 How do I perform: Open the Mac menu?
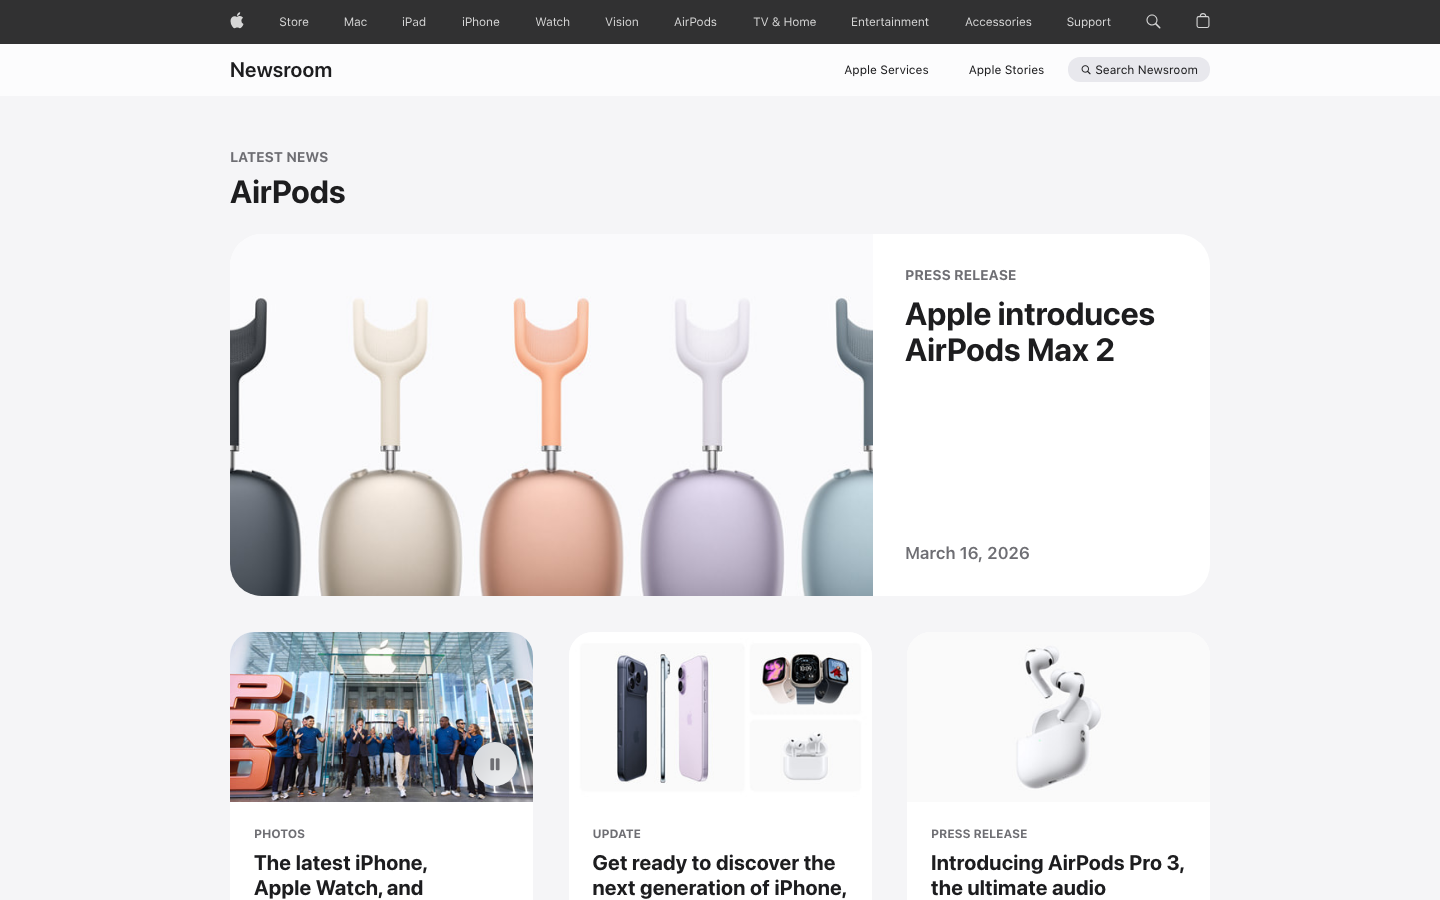(355, 22)
